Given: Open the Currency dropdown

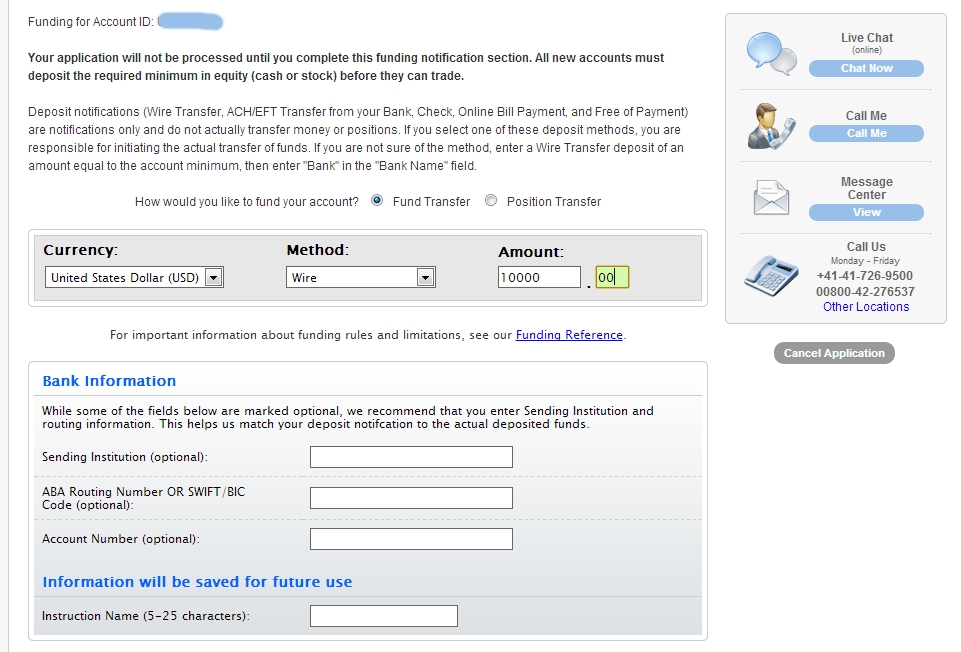Looking at the screenshot, I should click(134, 278).
